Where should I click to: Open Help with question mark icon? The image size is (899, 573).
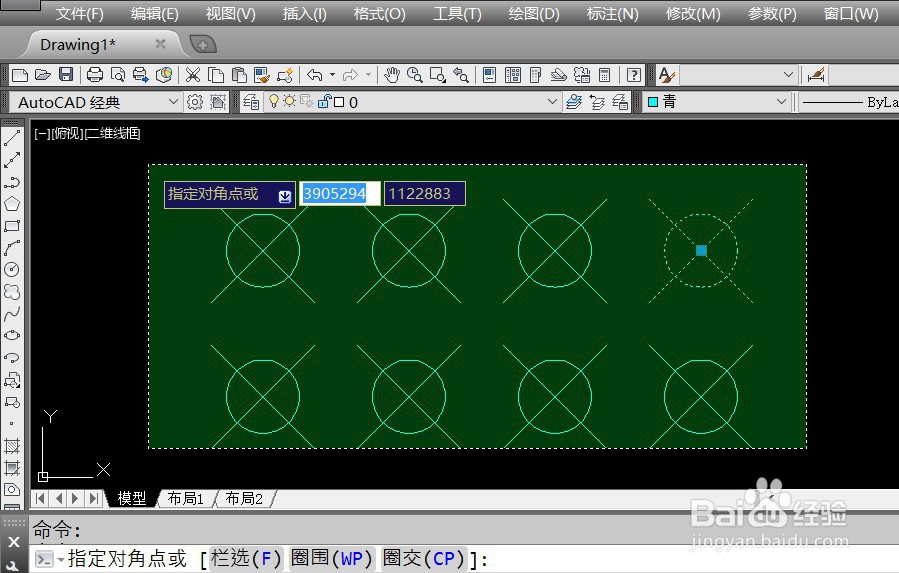(634, 75)
